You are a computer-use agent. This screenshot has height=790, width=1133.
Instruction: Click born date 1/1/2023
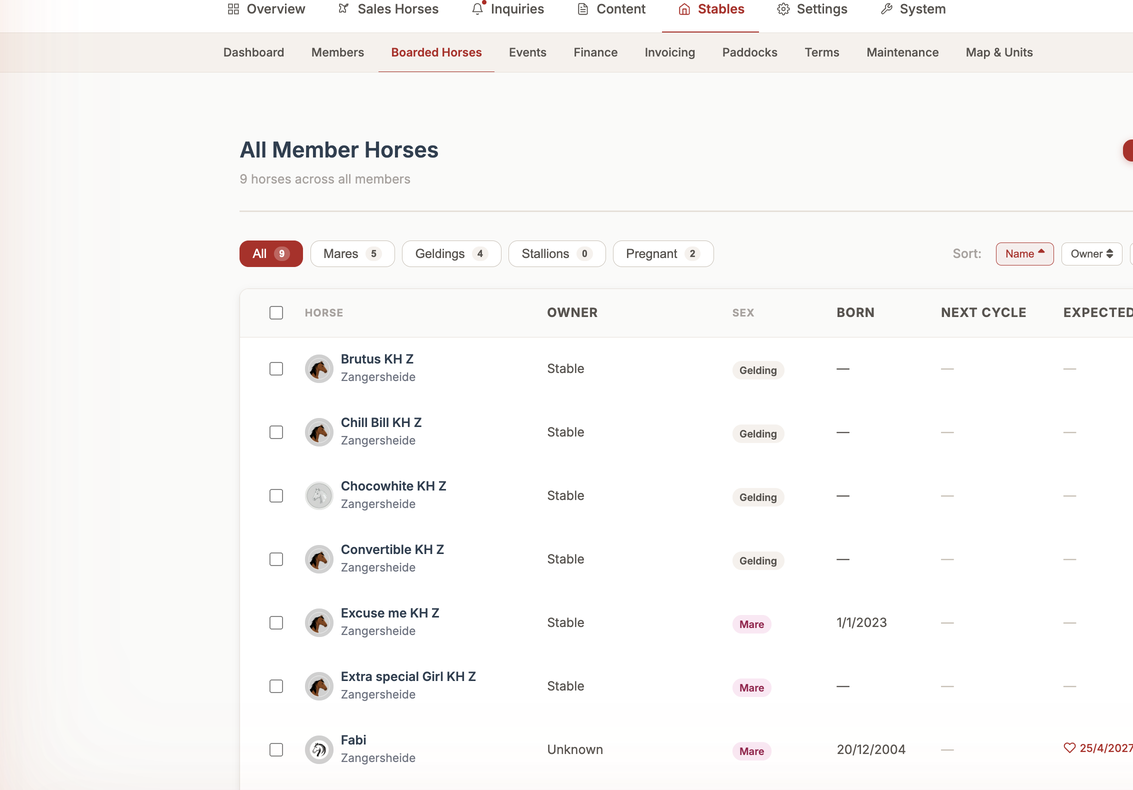coord(861,623)
